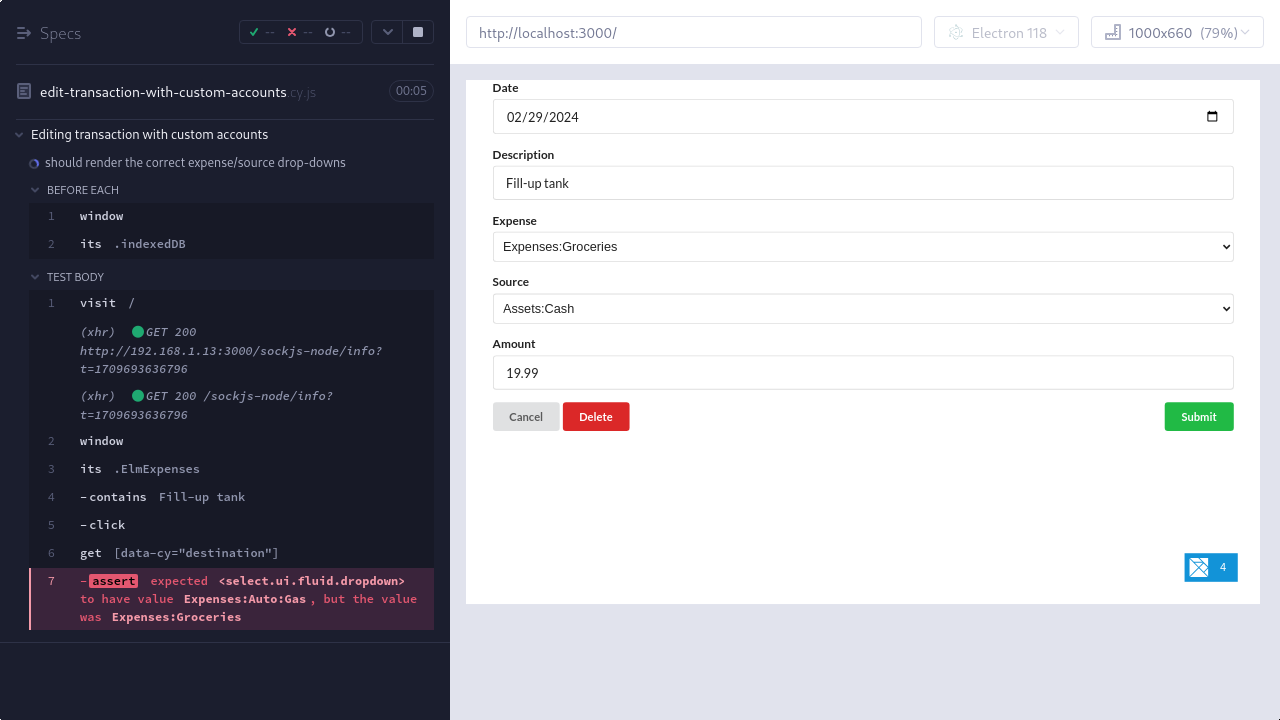Click the viewport ruler icon

click(1113, 31)
